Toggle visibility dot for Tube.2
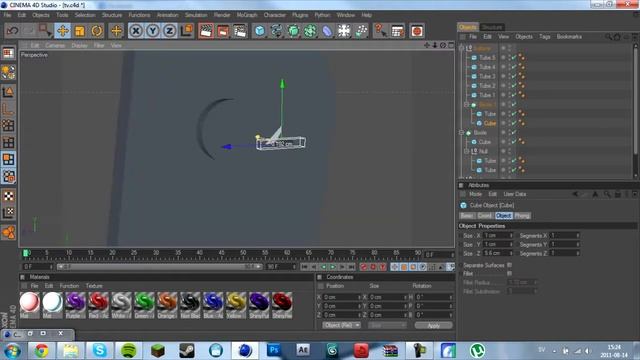The image size is (640, 360). (503, 86)
